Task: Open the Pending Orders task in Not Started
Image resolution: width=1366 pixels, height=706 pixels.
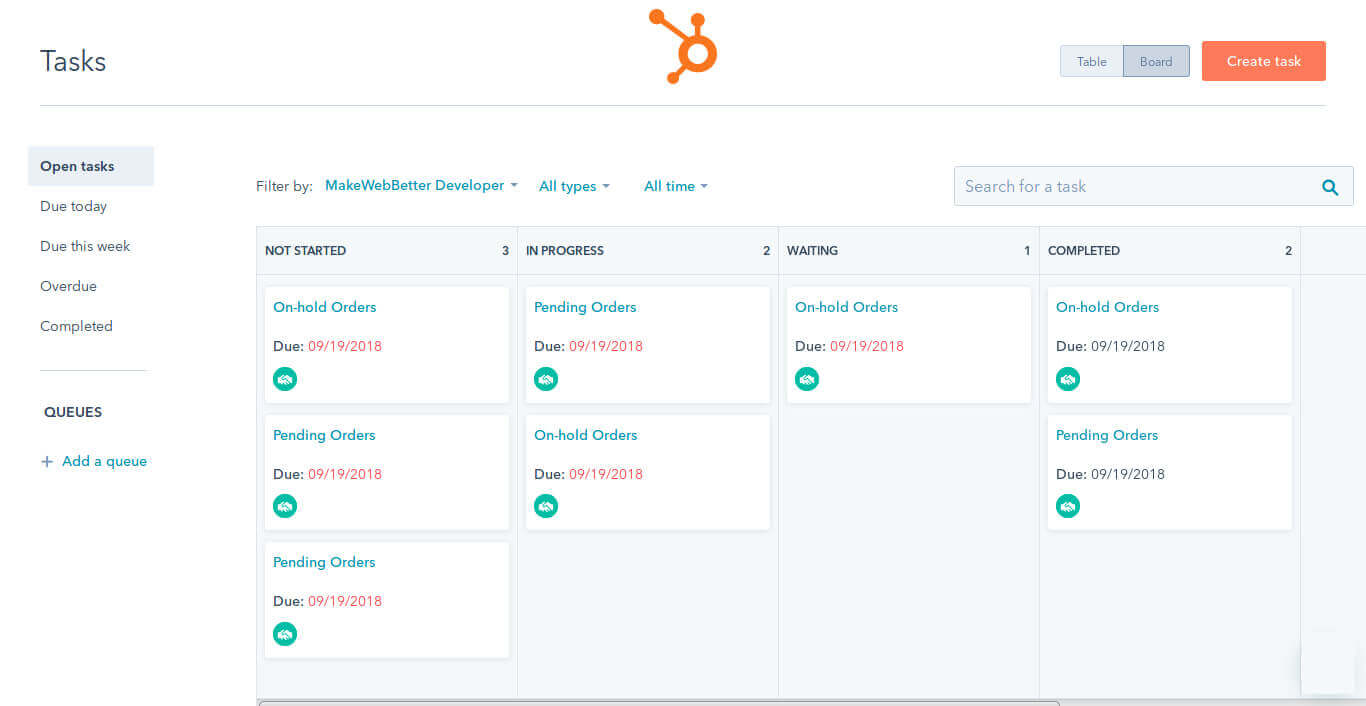Action: [324, 435]
